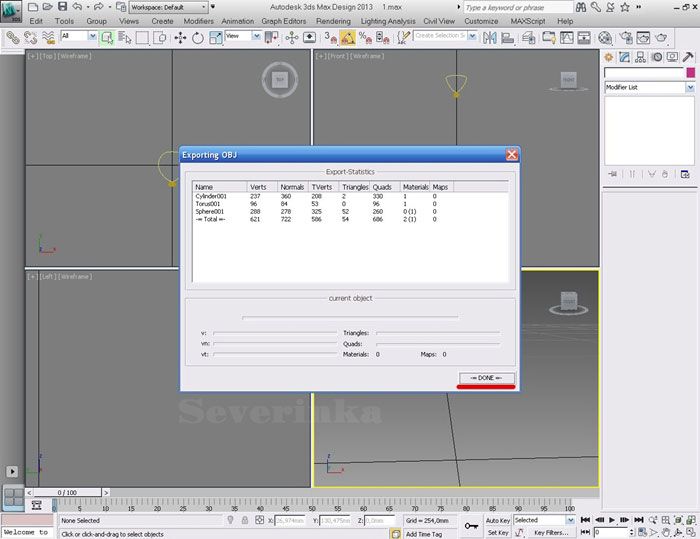Close the Exporting OBJ dialog
This screenshot has width=700, height=539.
pos(511,155)
